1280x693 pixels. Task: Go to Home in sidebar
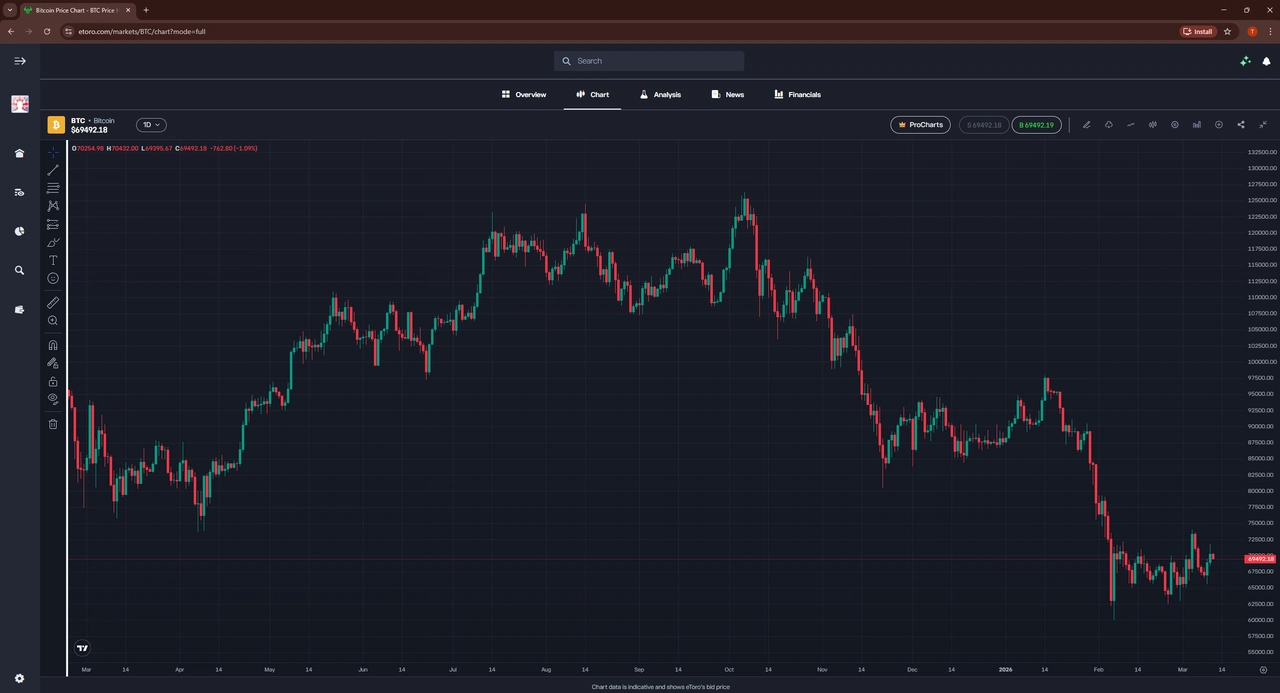point(19,153)
